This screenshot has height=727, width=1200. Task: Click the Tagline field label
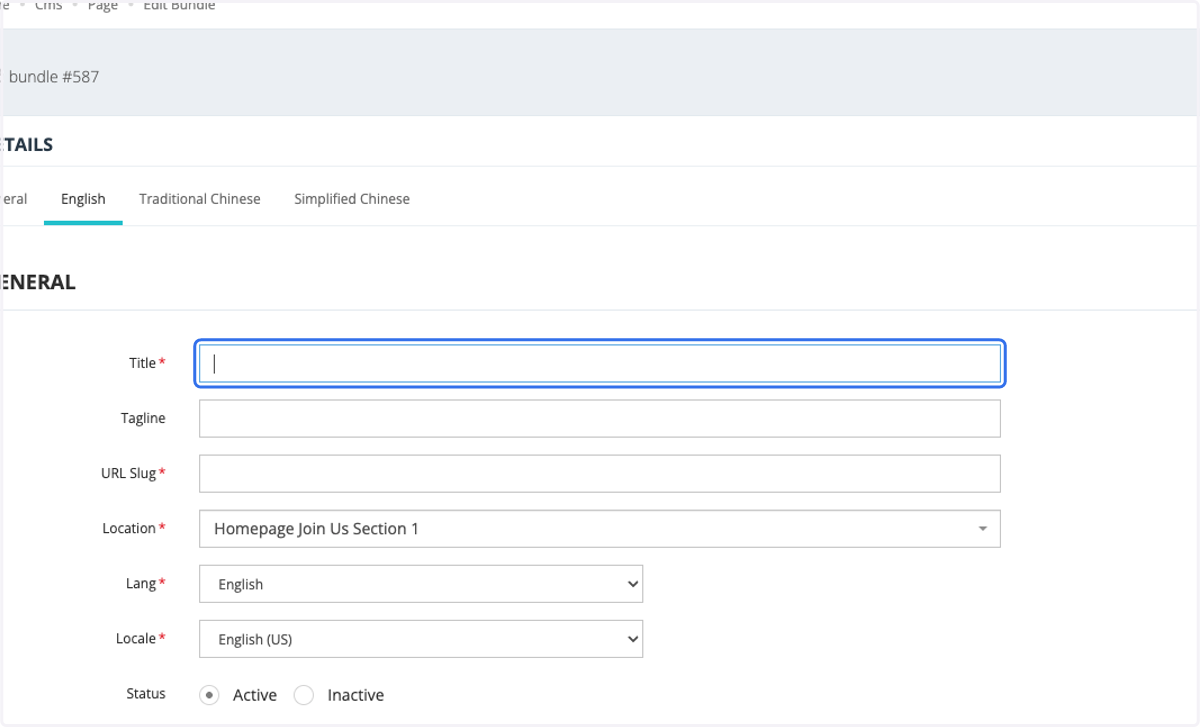(x=143, y=418)
